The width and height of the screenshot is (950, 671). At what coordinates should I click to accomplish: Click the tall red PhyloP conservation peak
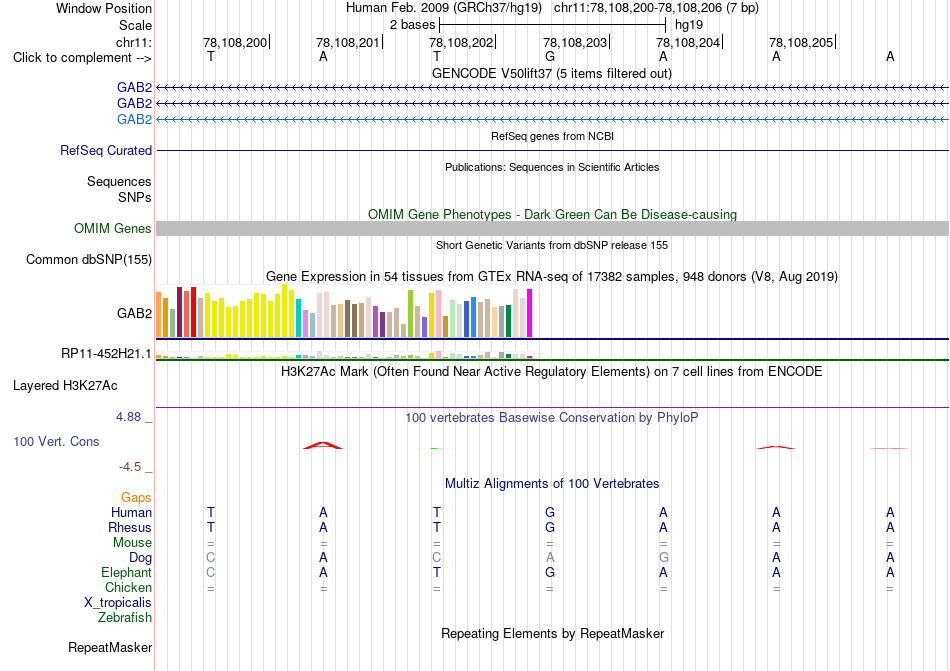tap(323, 445)
